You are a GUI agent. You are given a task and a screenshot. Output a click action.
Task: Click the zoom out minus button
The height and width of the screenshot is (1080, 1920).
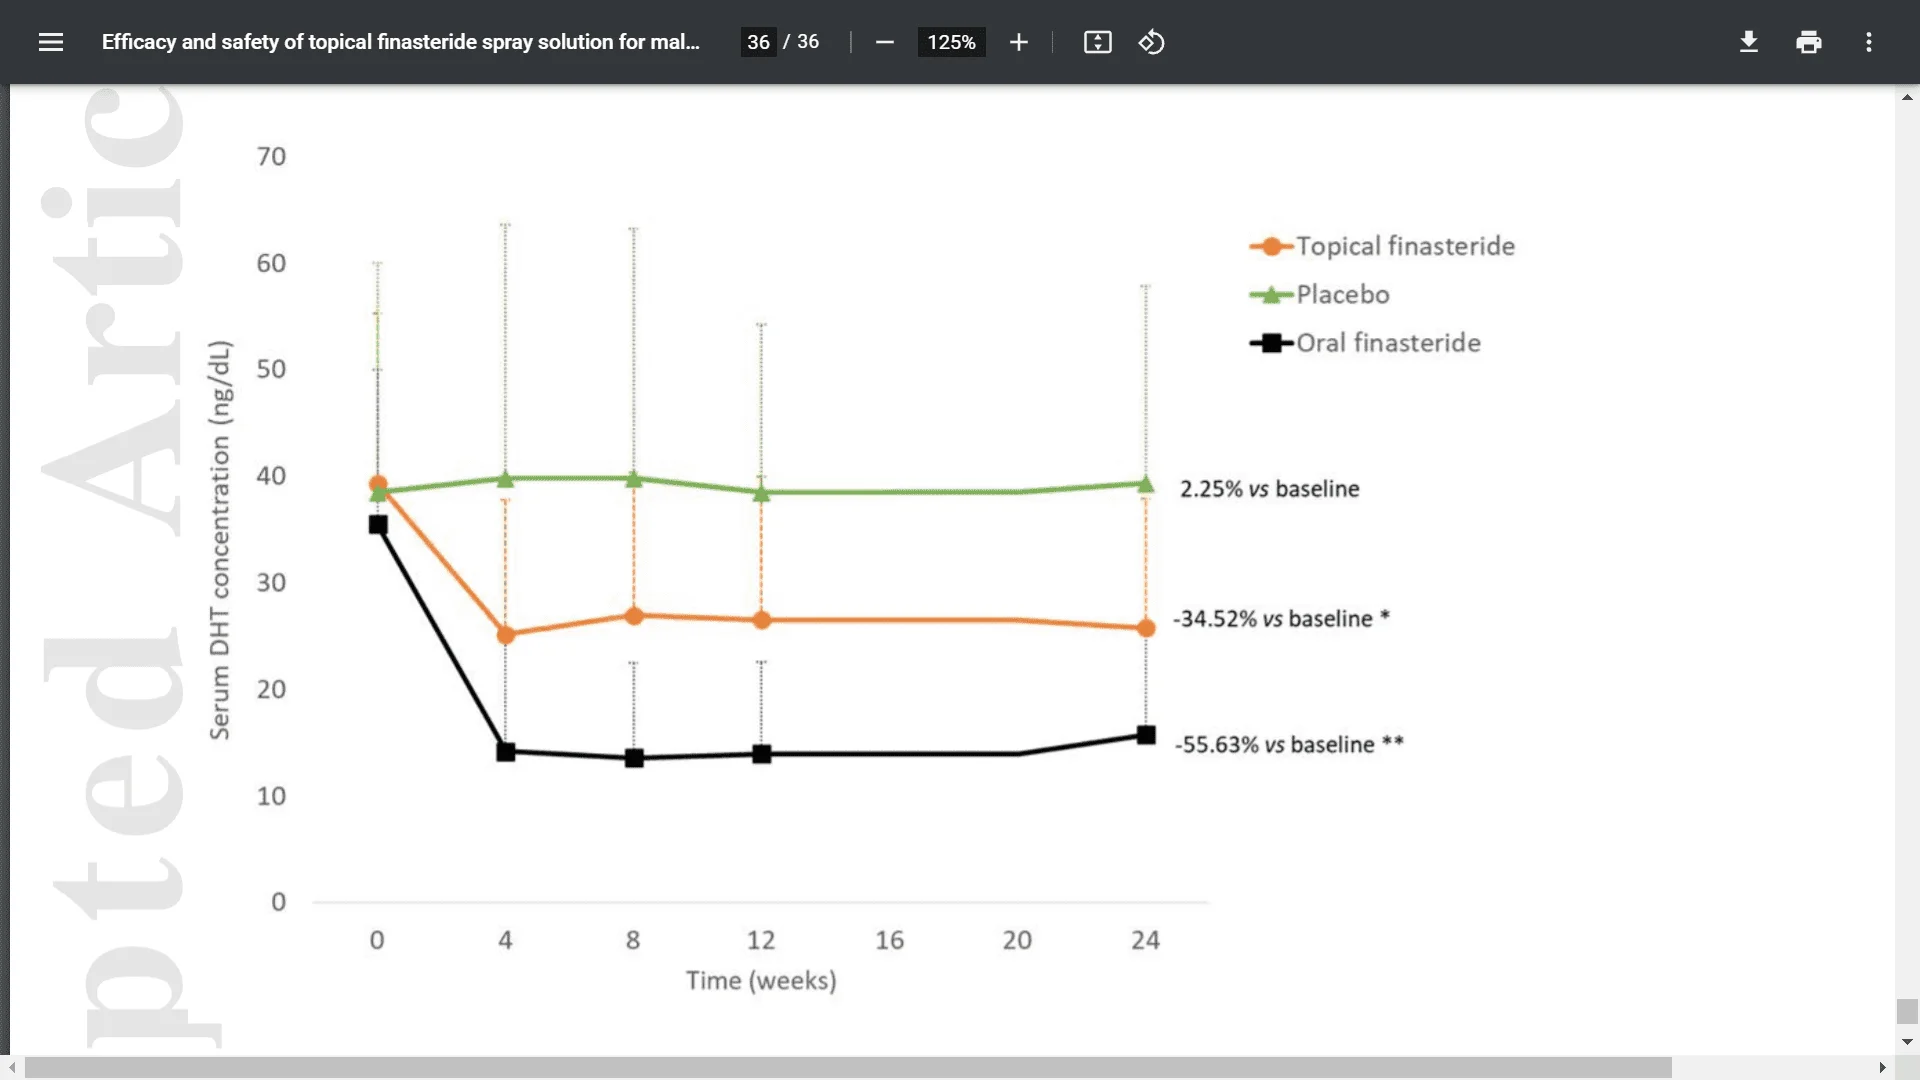click(884, 42)
